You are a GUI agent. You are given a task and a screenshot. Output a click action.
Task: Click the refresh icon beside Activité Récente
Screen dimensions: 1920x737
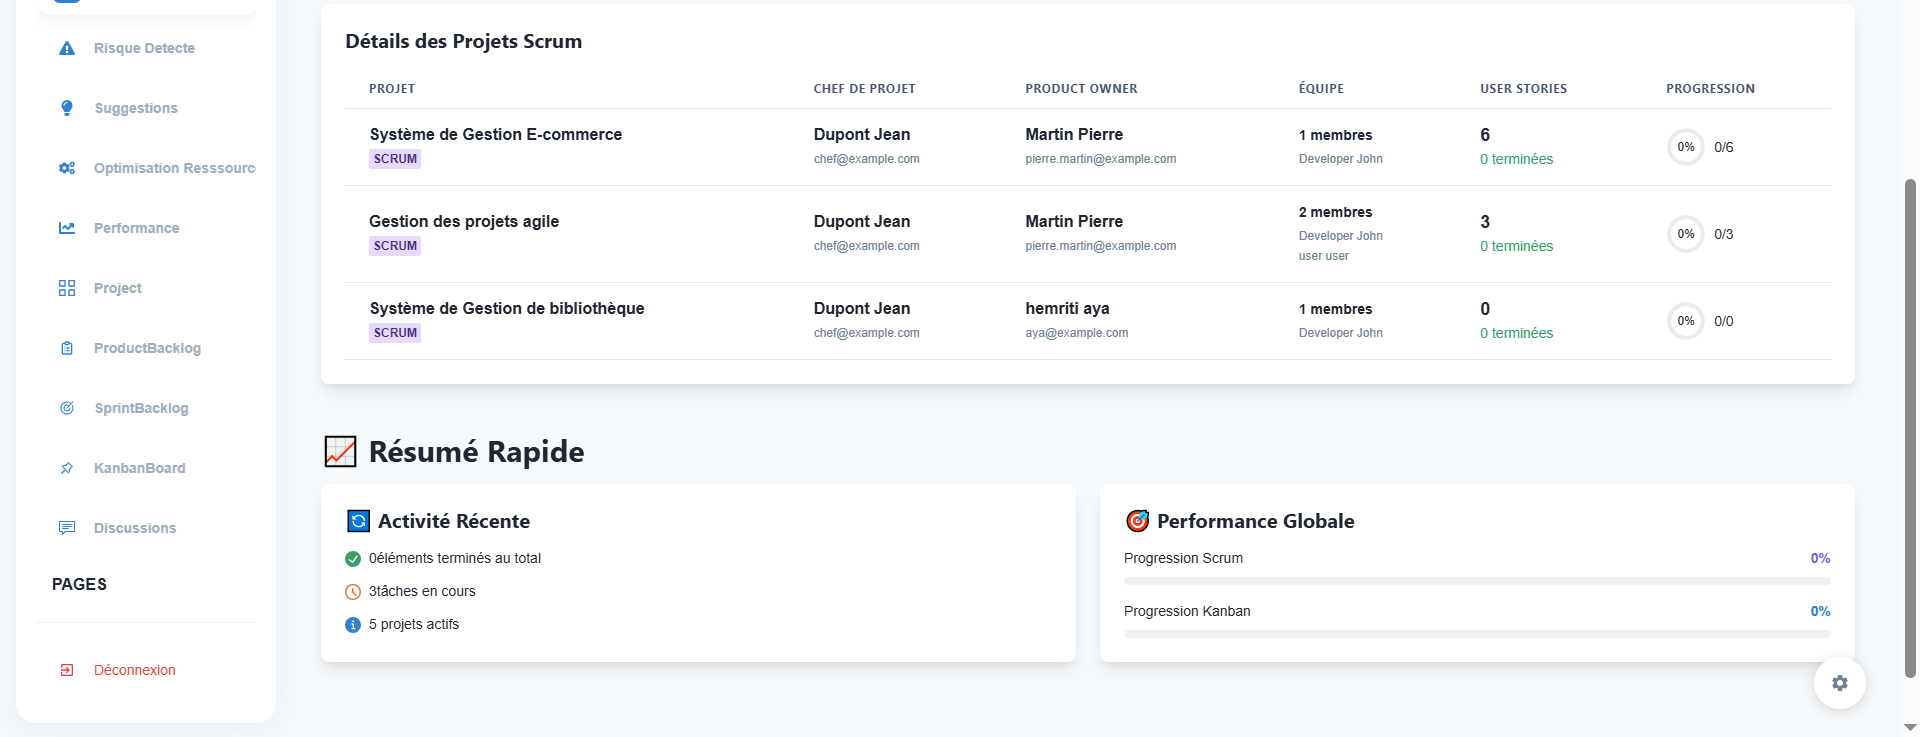click(358, 521)
